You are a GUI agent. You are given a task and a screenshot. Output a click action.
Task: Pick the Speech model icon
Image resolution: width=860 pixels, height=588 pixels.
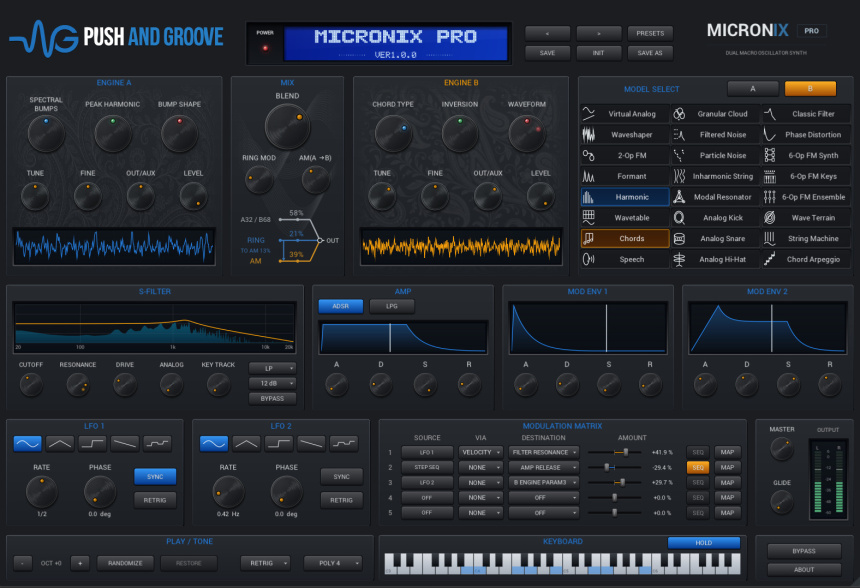589,259
